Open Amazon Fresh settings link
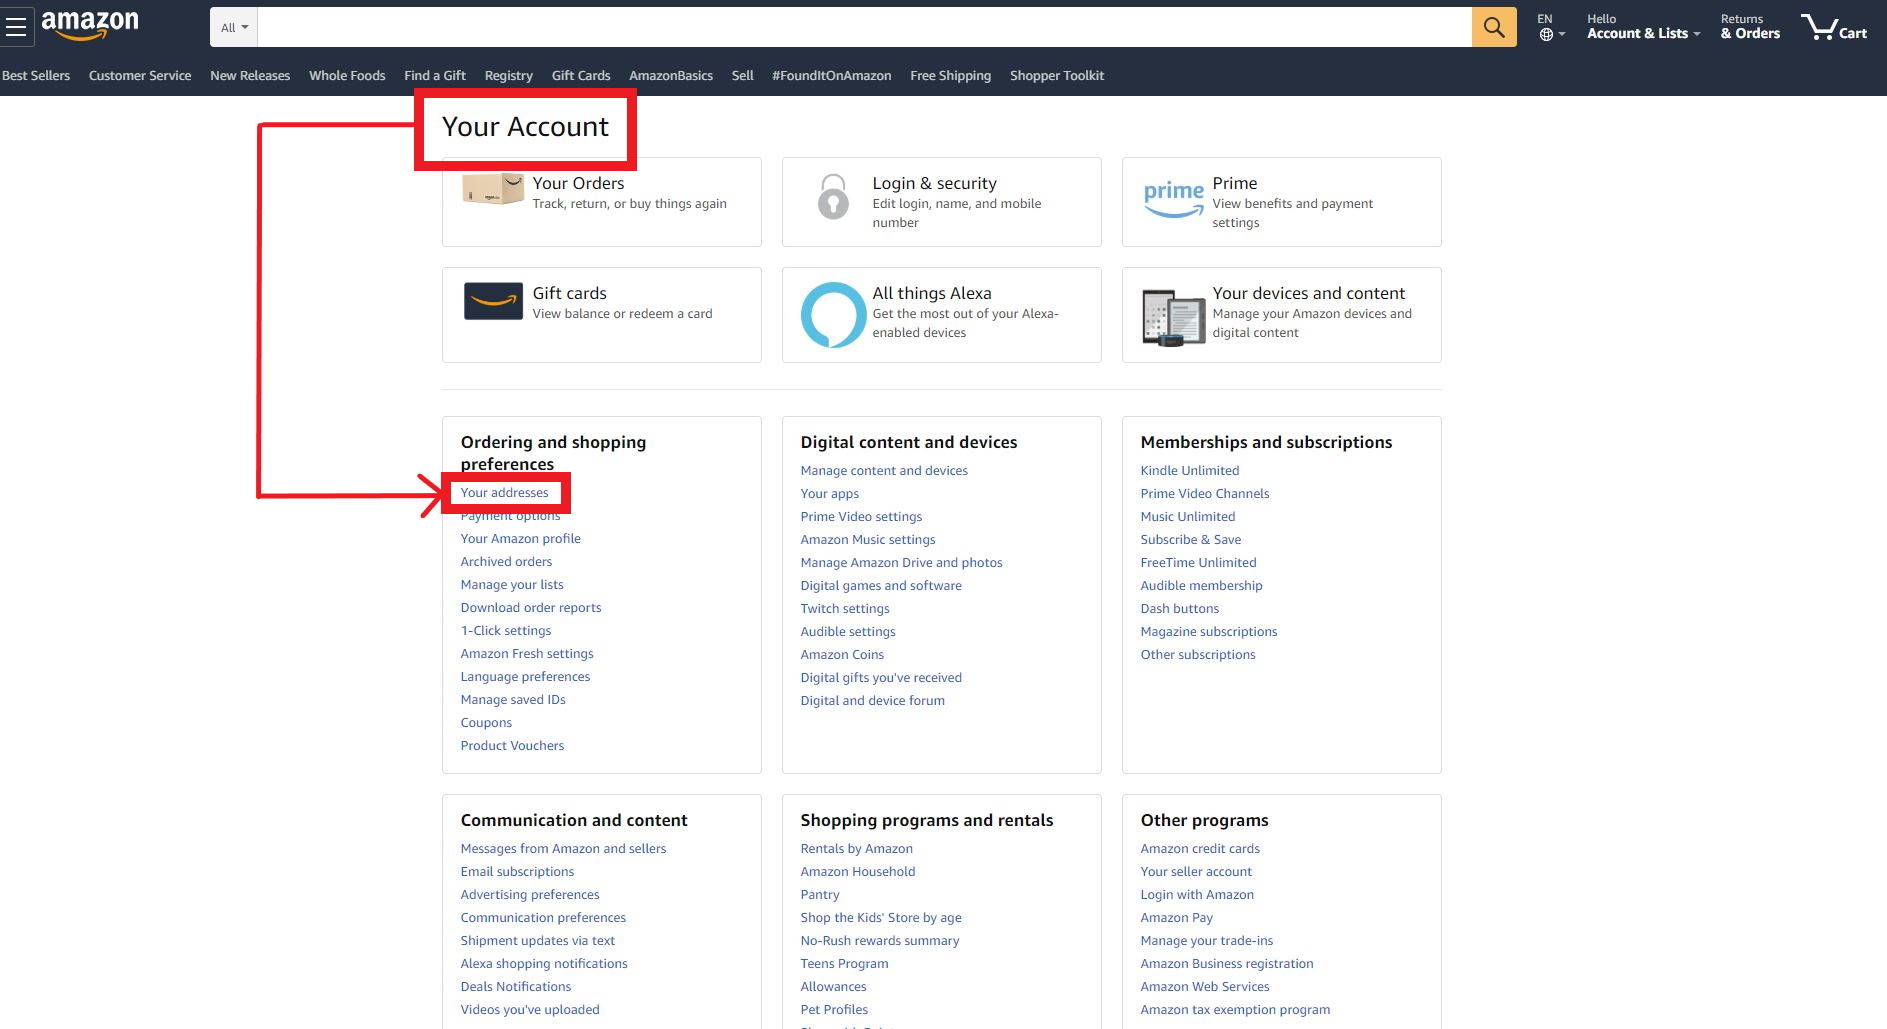 527,653
